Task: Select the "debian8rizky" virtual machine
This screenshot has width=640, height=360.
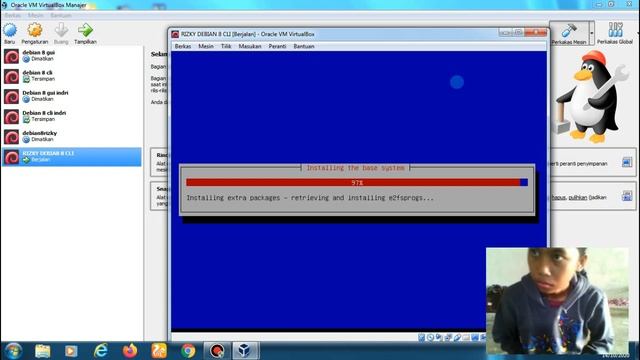Action: click(72, 136)
